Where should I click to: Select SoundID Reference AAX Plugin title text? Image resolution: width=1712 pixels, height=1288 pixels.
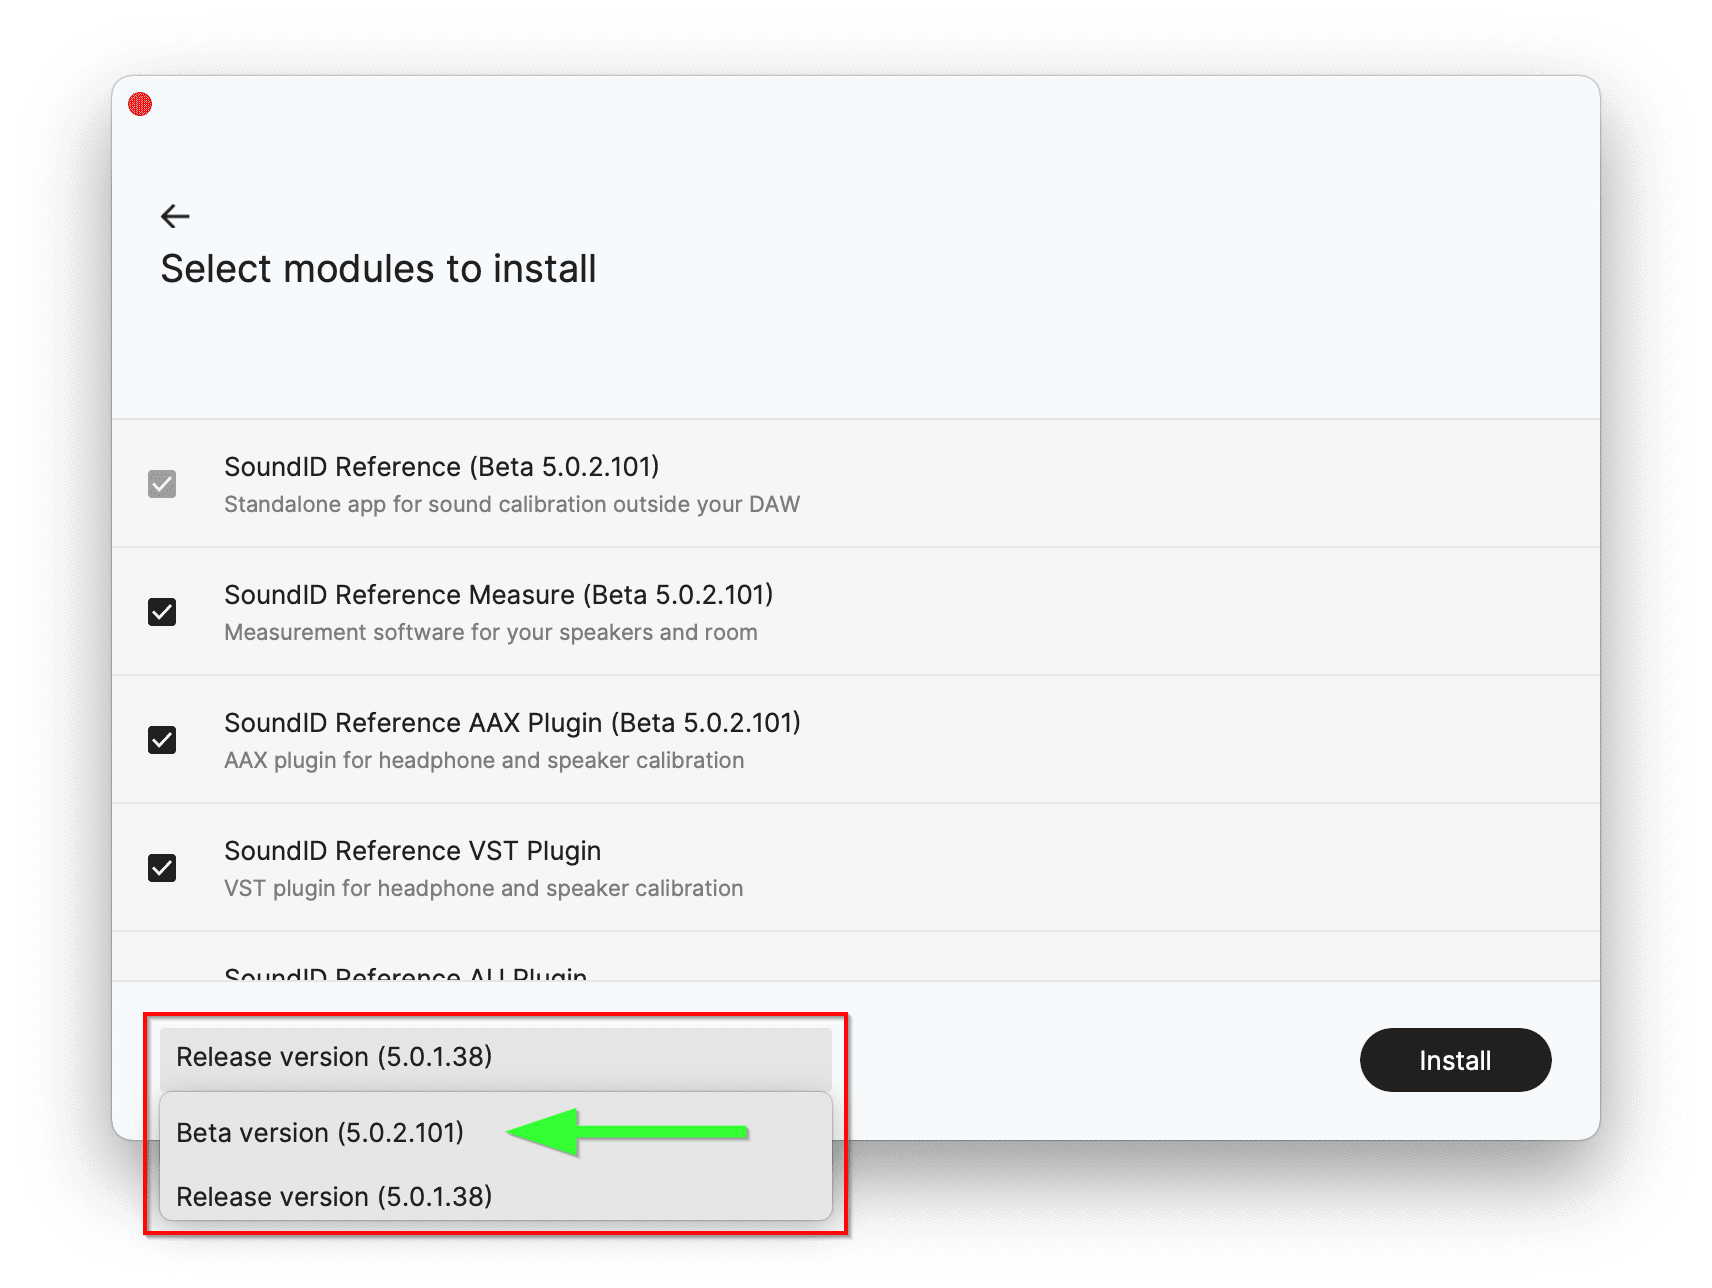[512, 723]
